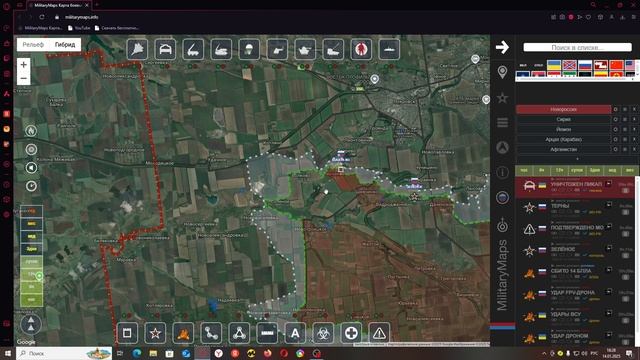Click the speaker sound button on map
Image resolution: width=640 pixels, height=360 pixels.
pyautogui.click(x=31, y=168)
